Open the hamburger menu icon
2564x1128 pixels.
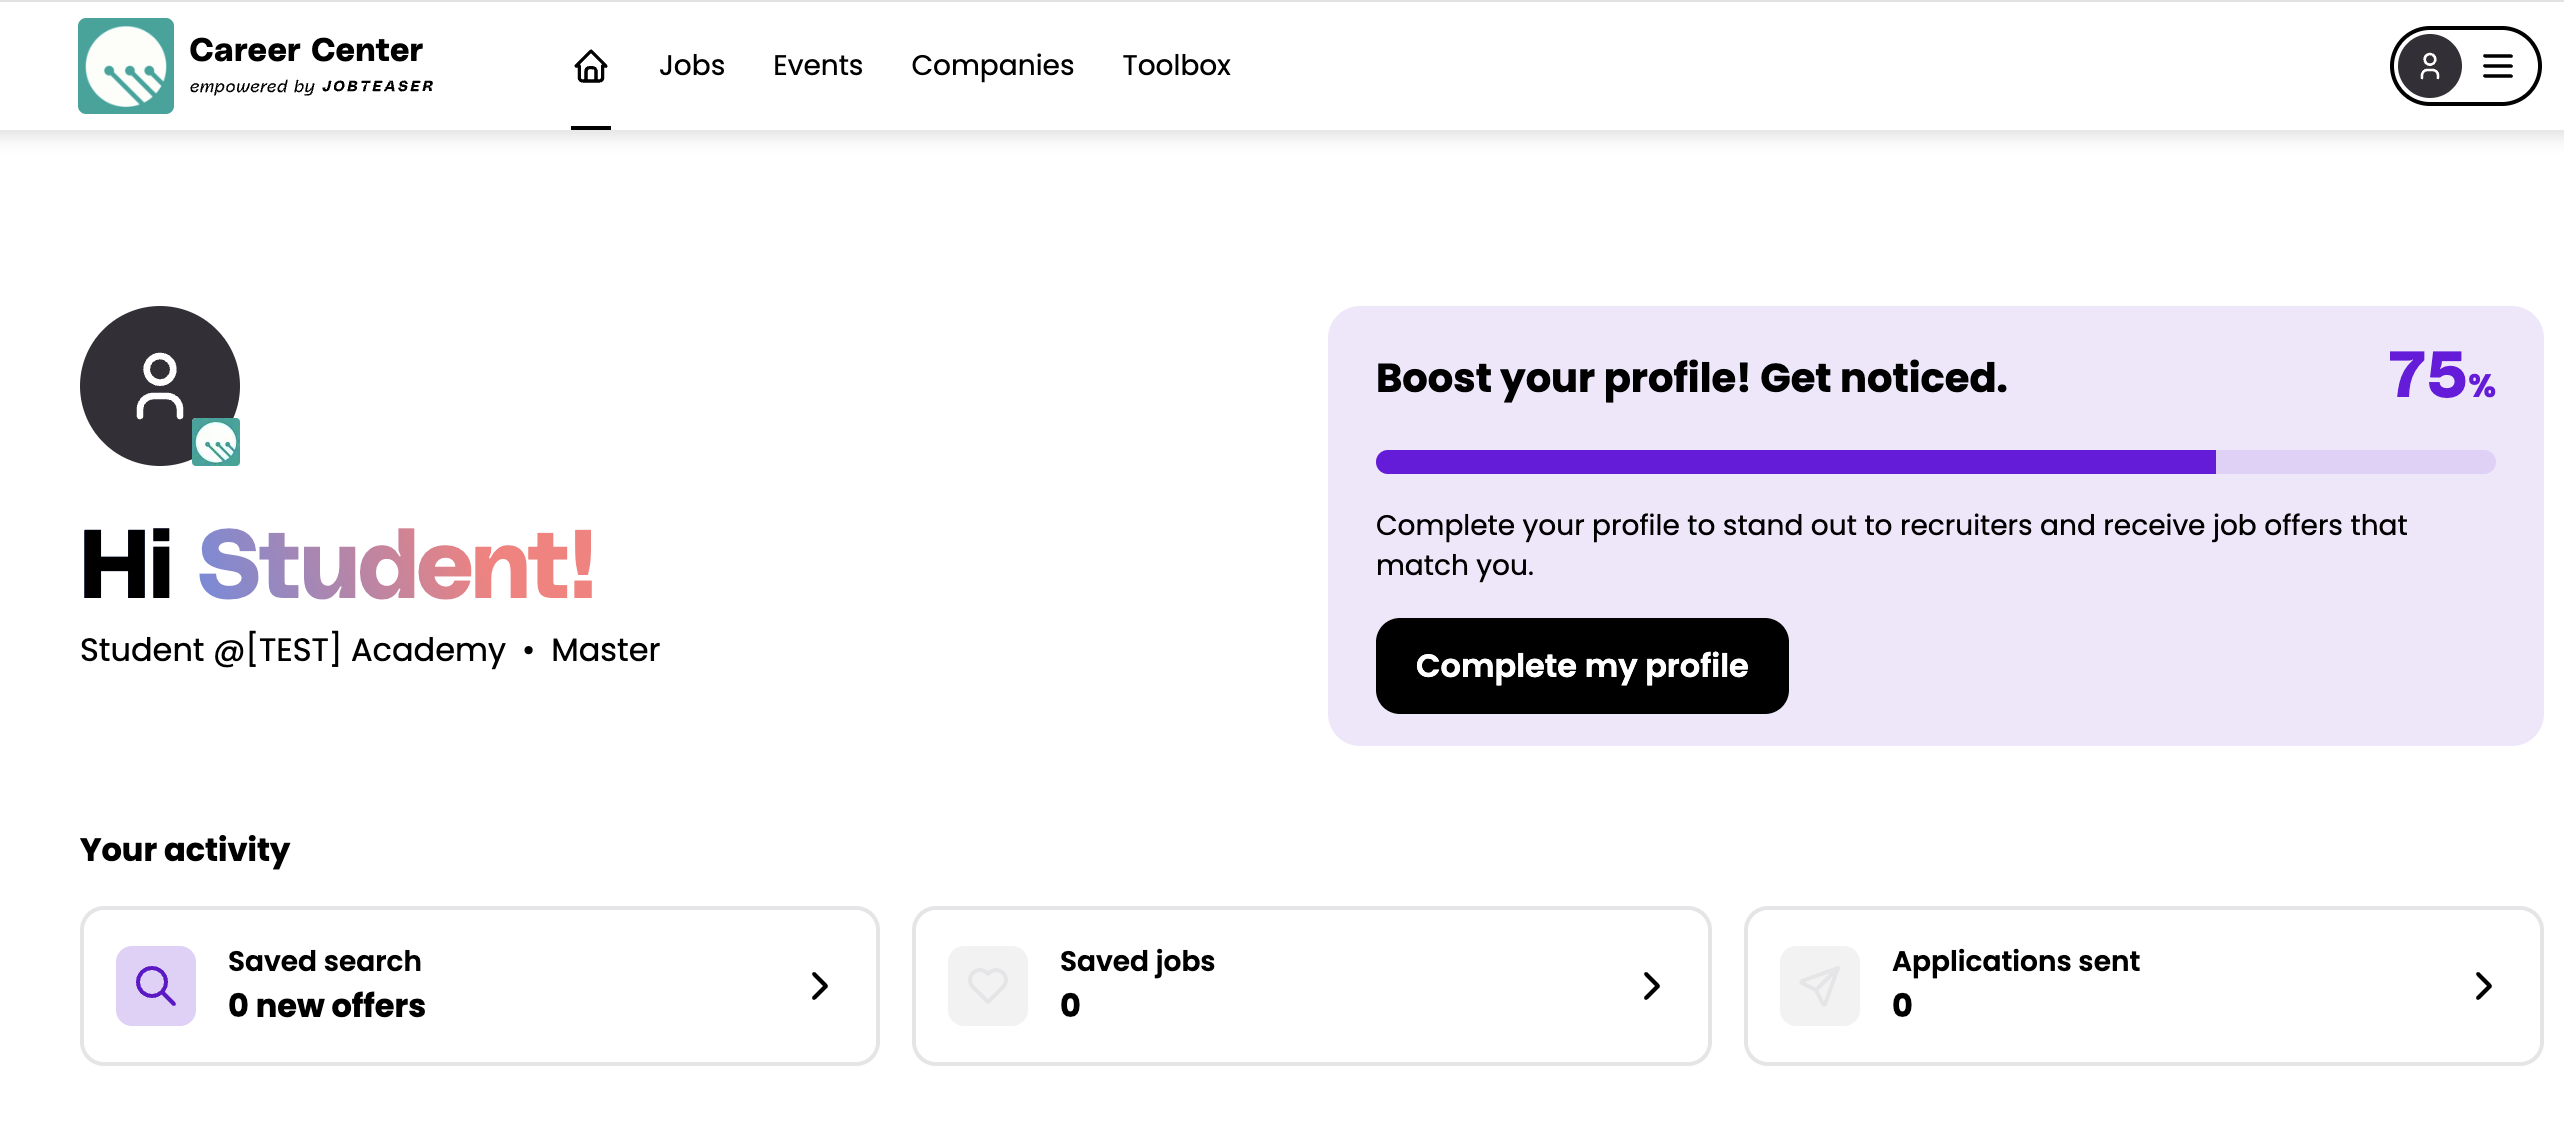click(x=2497, y=67)
